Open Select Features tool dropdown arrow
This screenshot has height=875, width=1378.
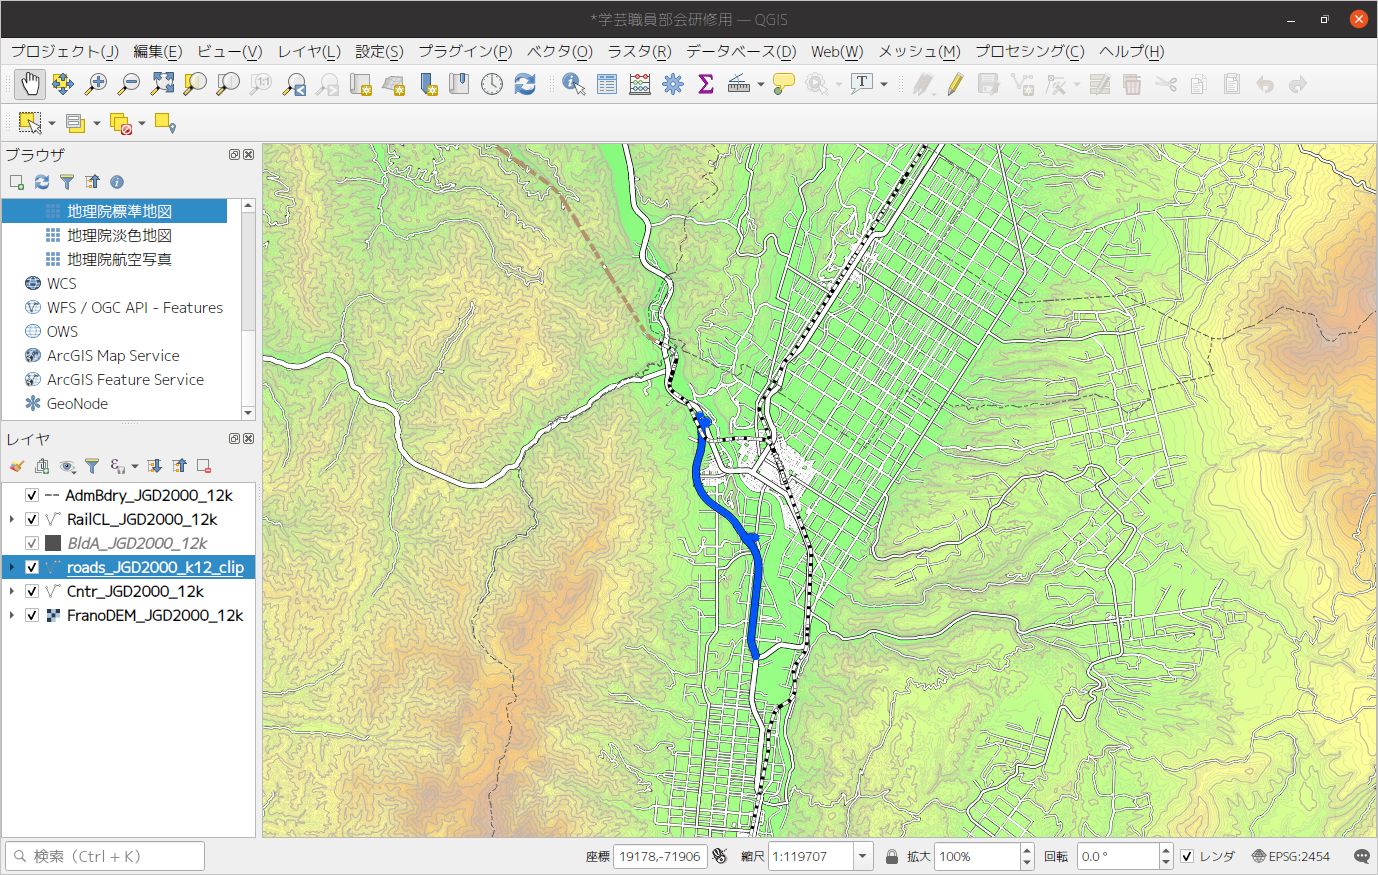[51, 123]
